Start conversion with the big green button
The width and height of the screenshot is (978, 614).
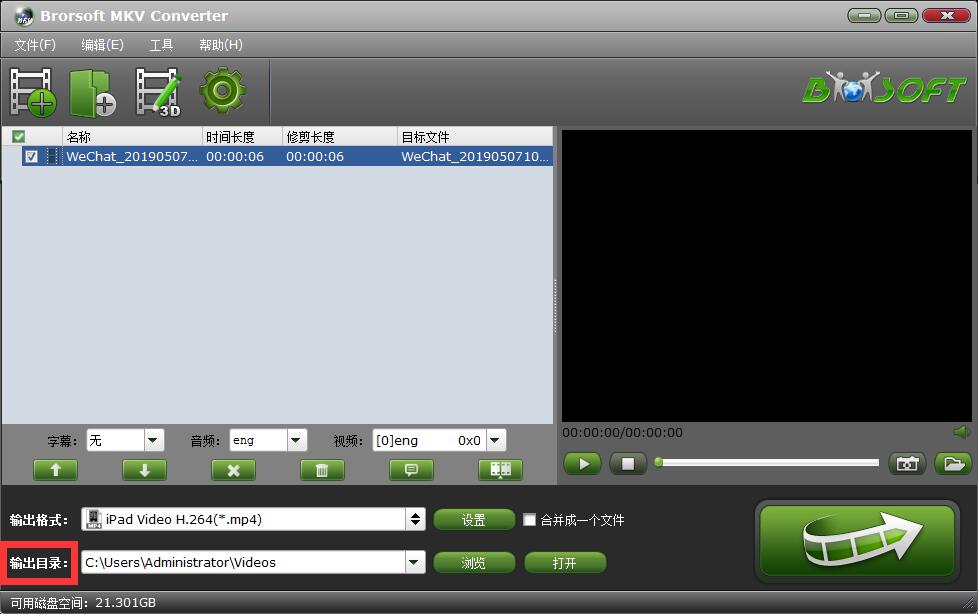(x=857, y=541)
